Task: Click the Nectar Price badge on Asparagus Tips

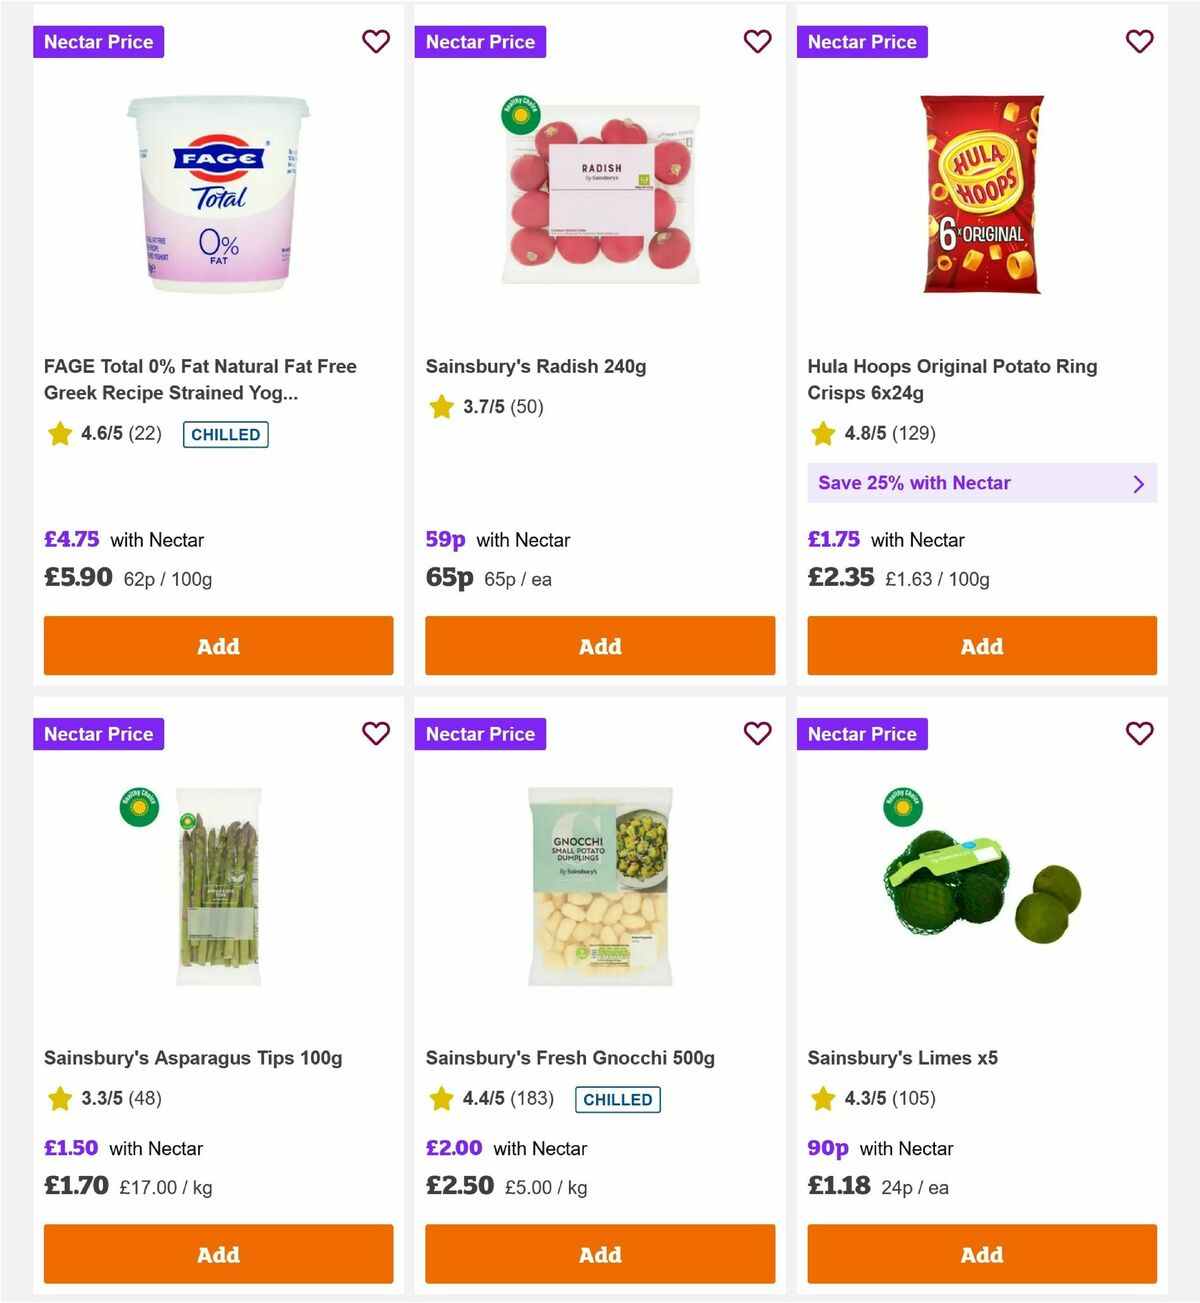Action: point(98,734)
